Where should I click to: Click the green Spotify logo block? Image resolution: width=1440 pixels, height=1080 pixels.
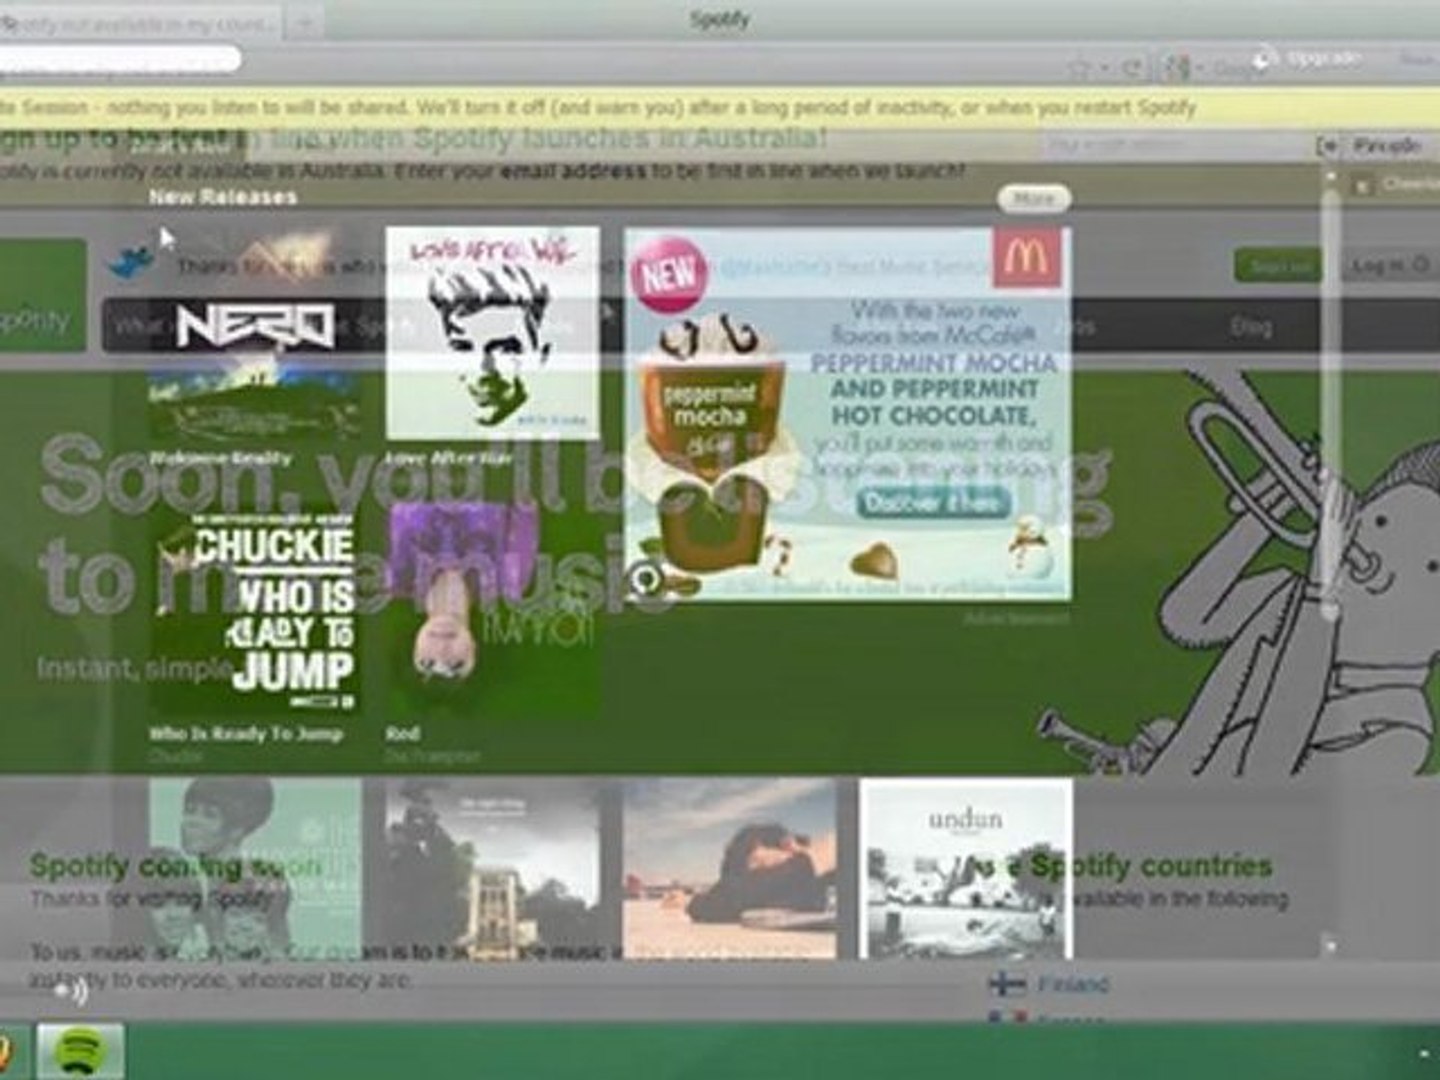(x=42, y=296)
